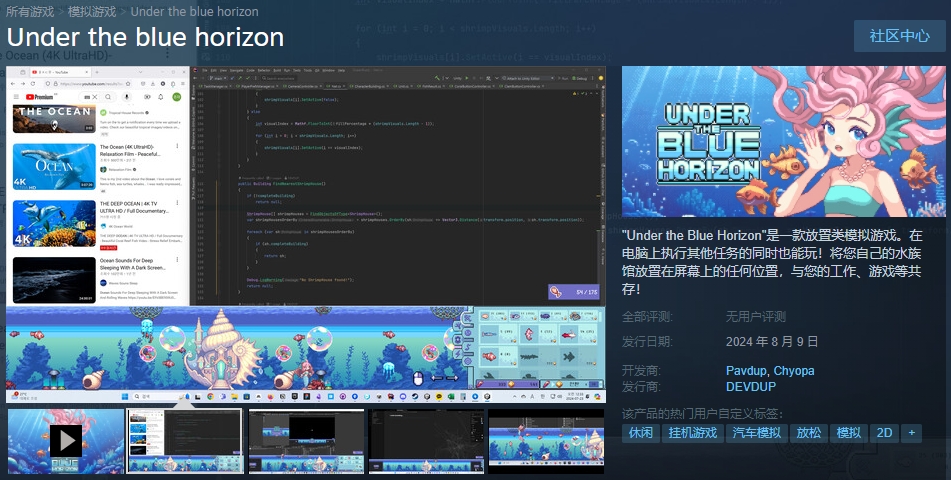Select the video editor screenshot thumbnail
951x480 pixels.
pos(306,441)
